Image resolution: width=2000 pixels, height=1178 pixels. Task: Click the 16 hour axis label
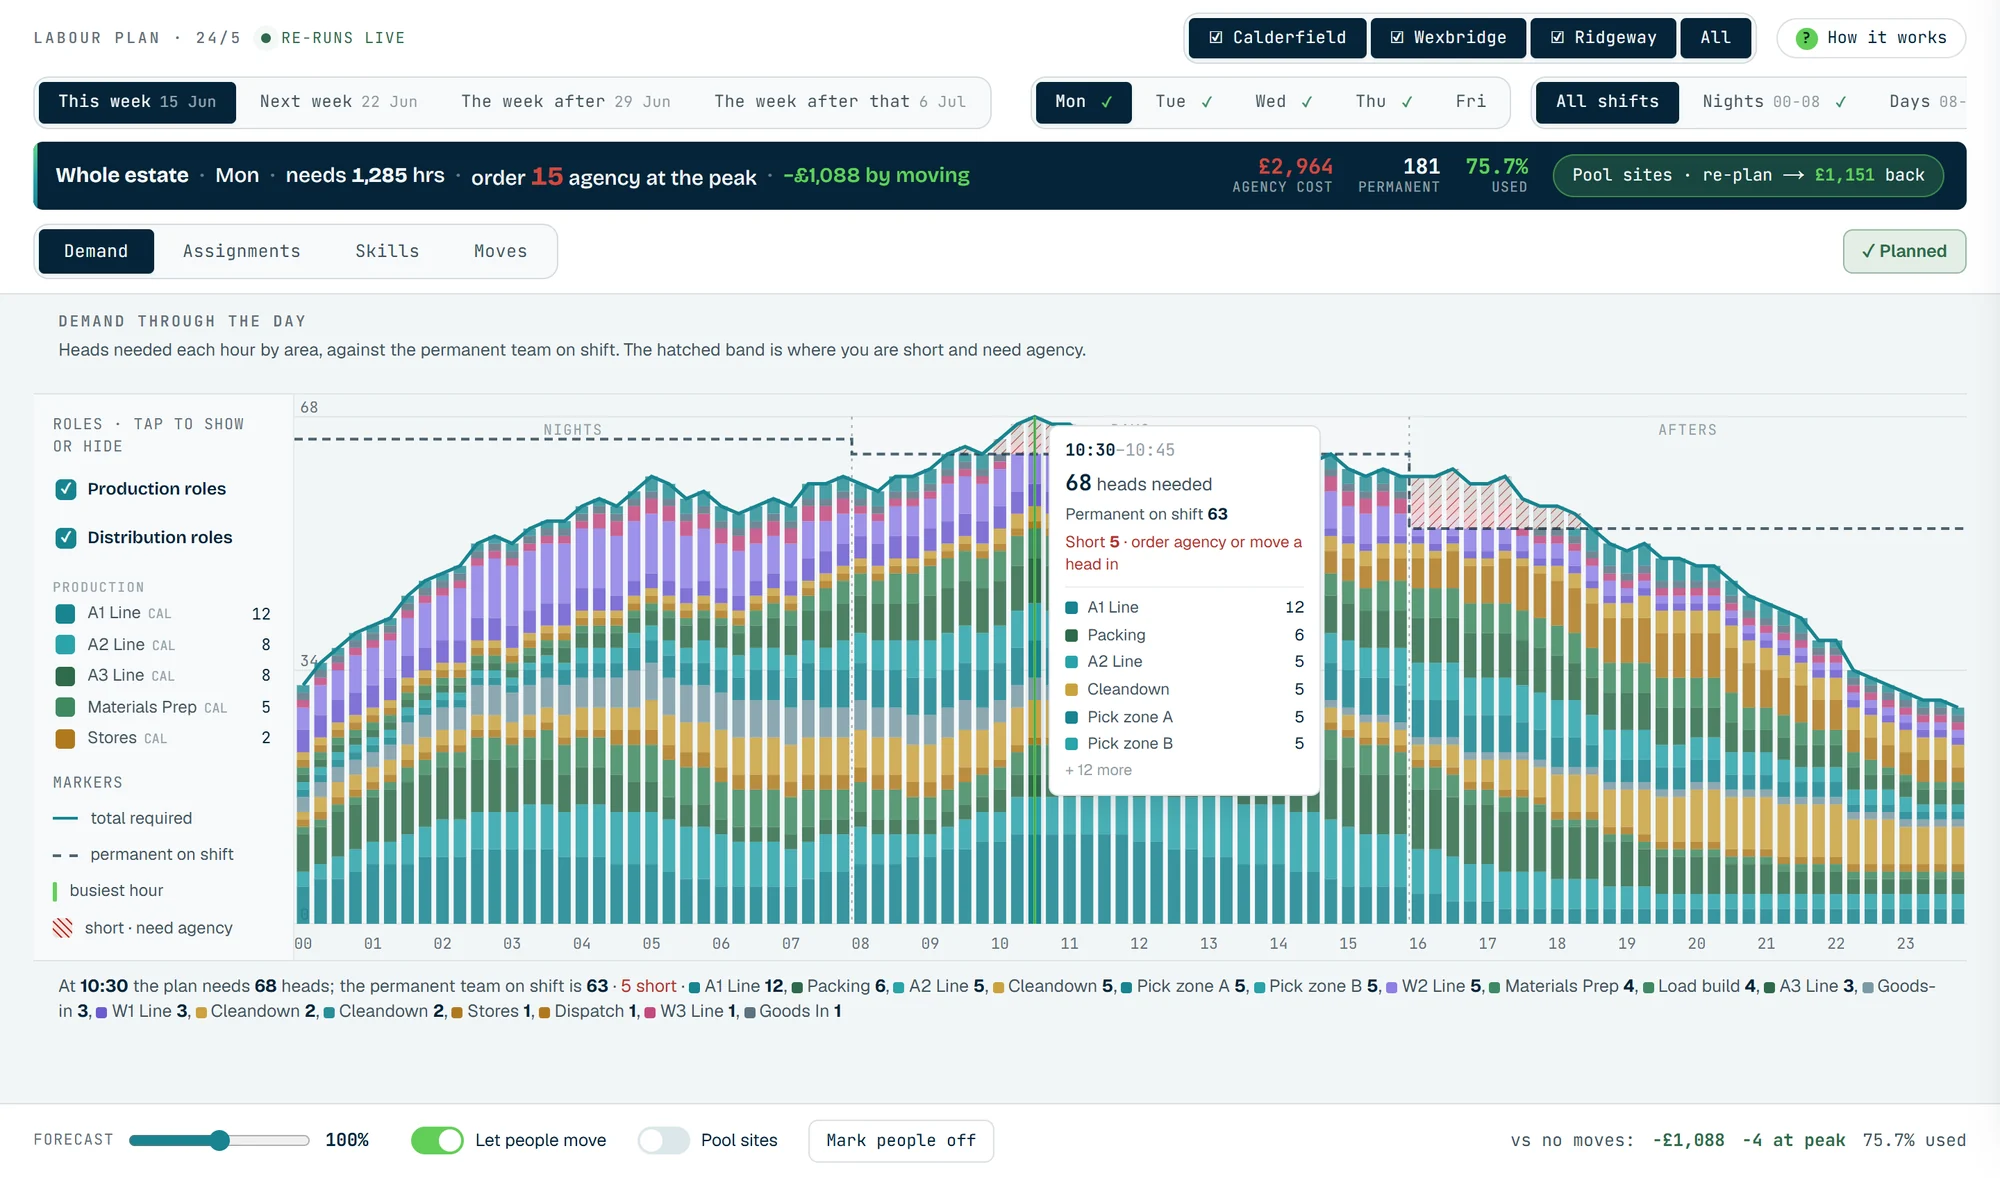[x=1417, y=943]
